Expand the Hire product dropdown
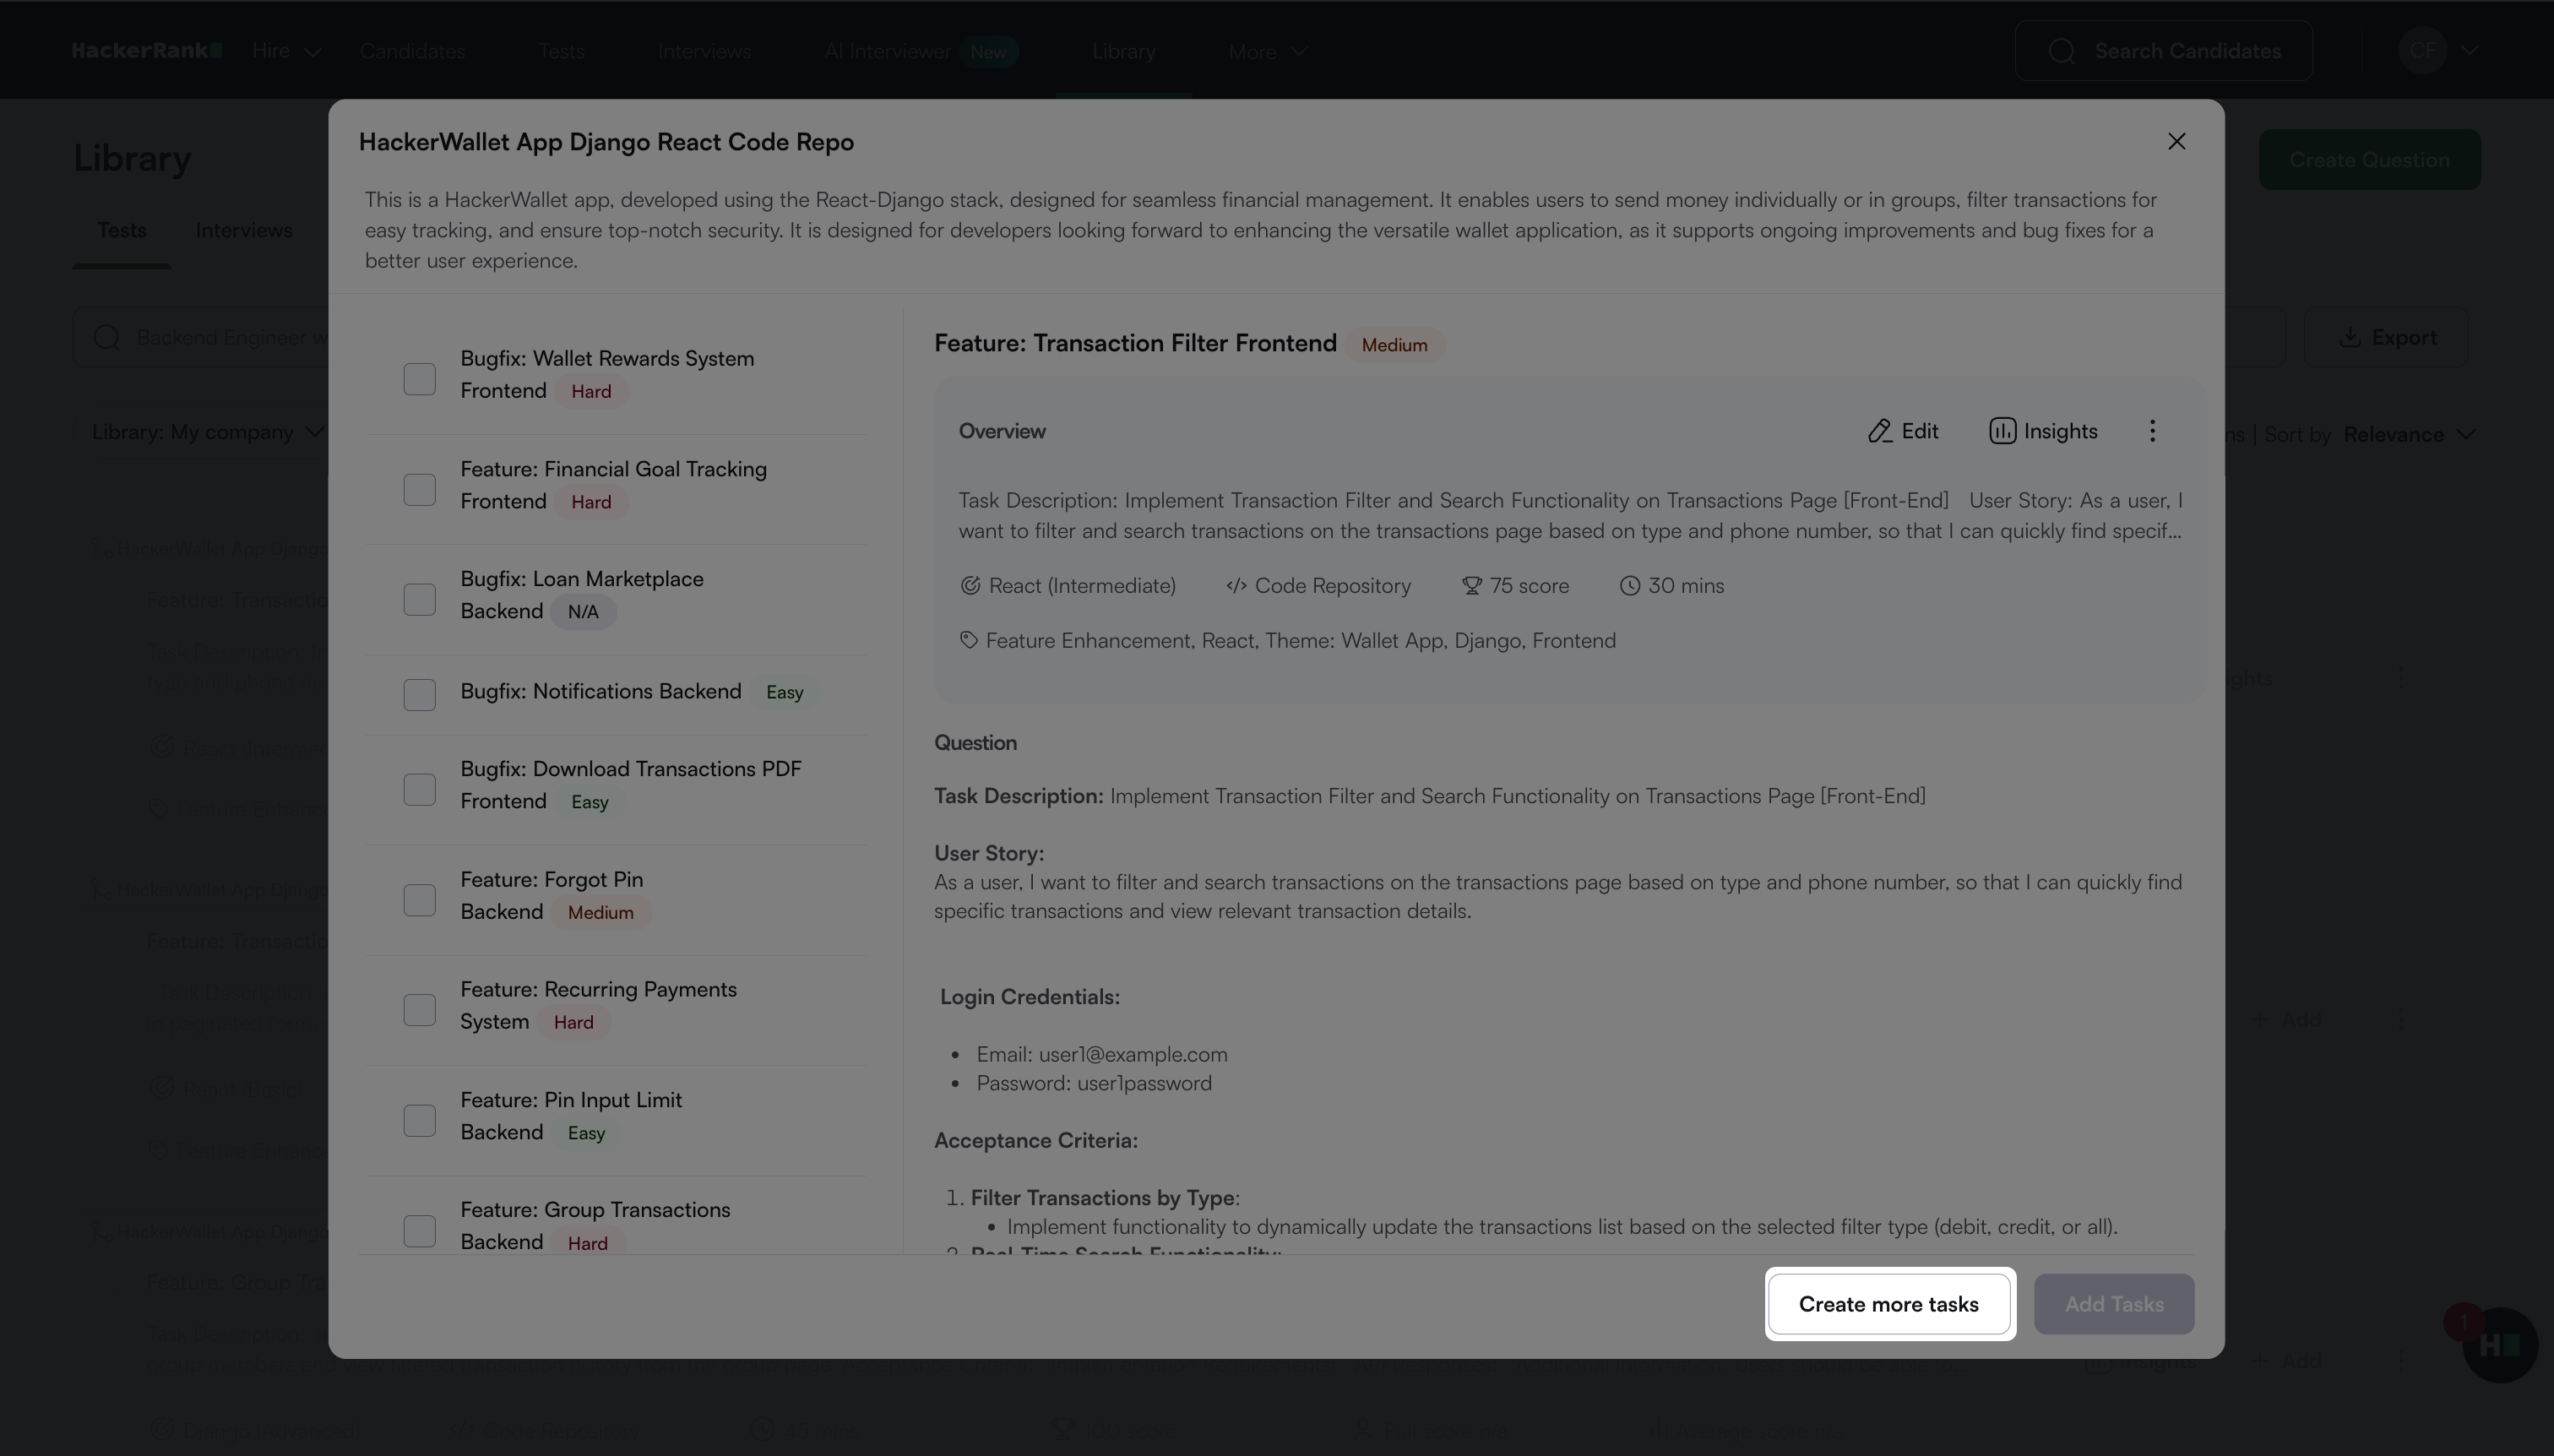This screenshot has height=1456, width=2554. coord(286,51)
